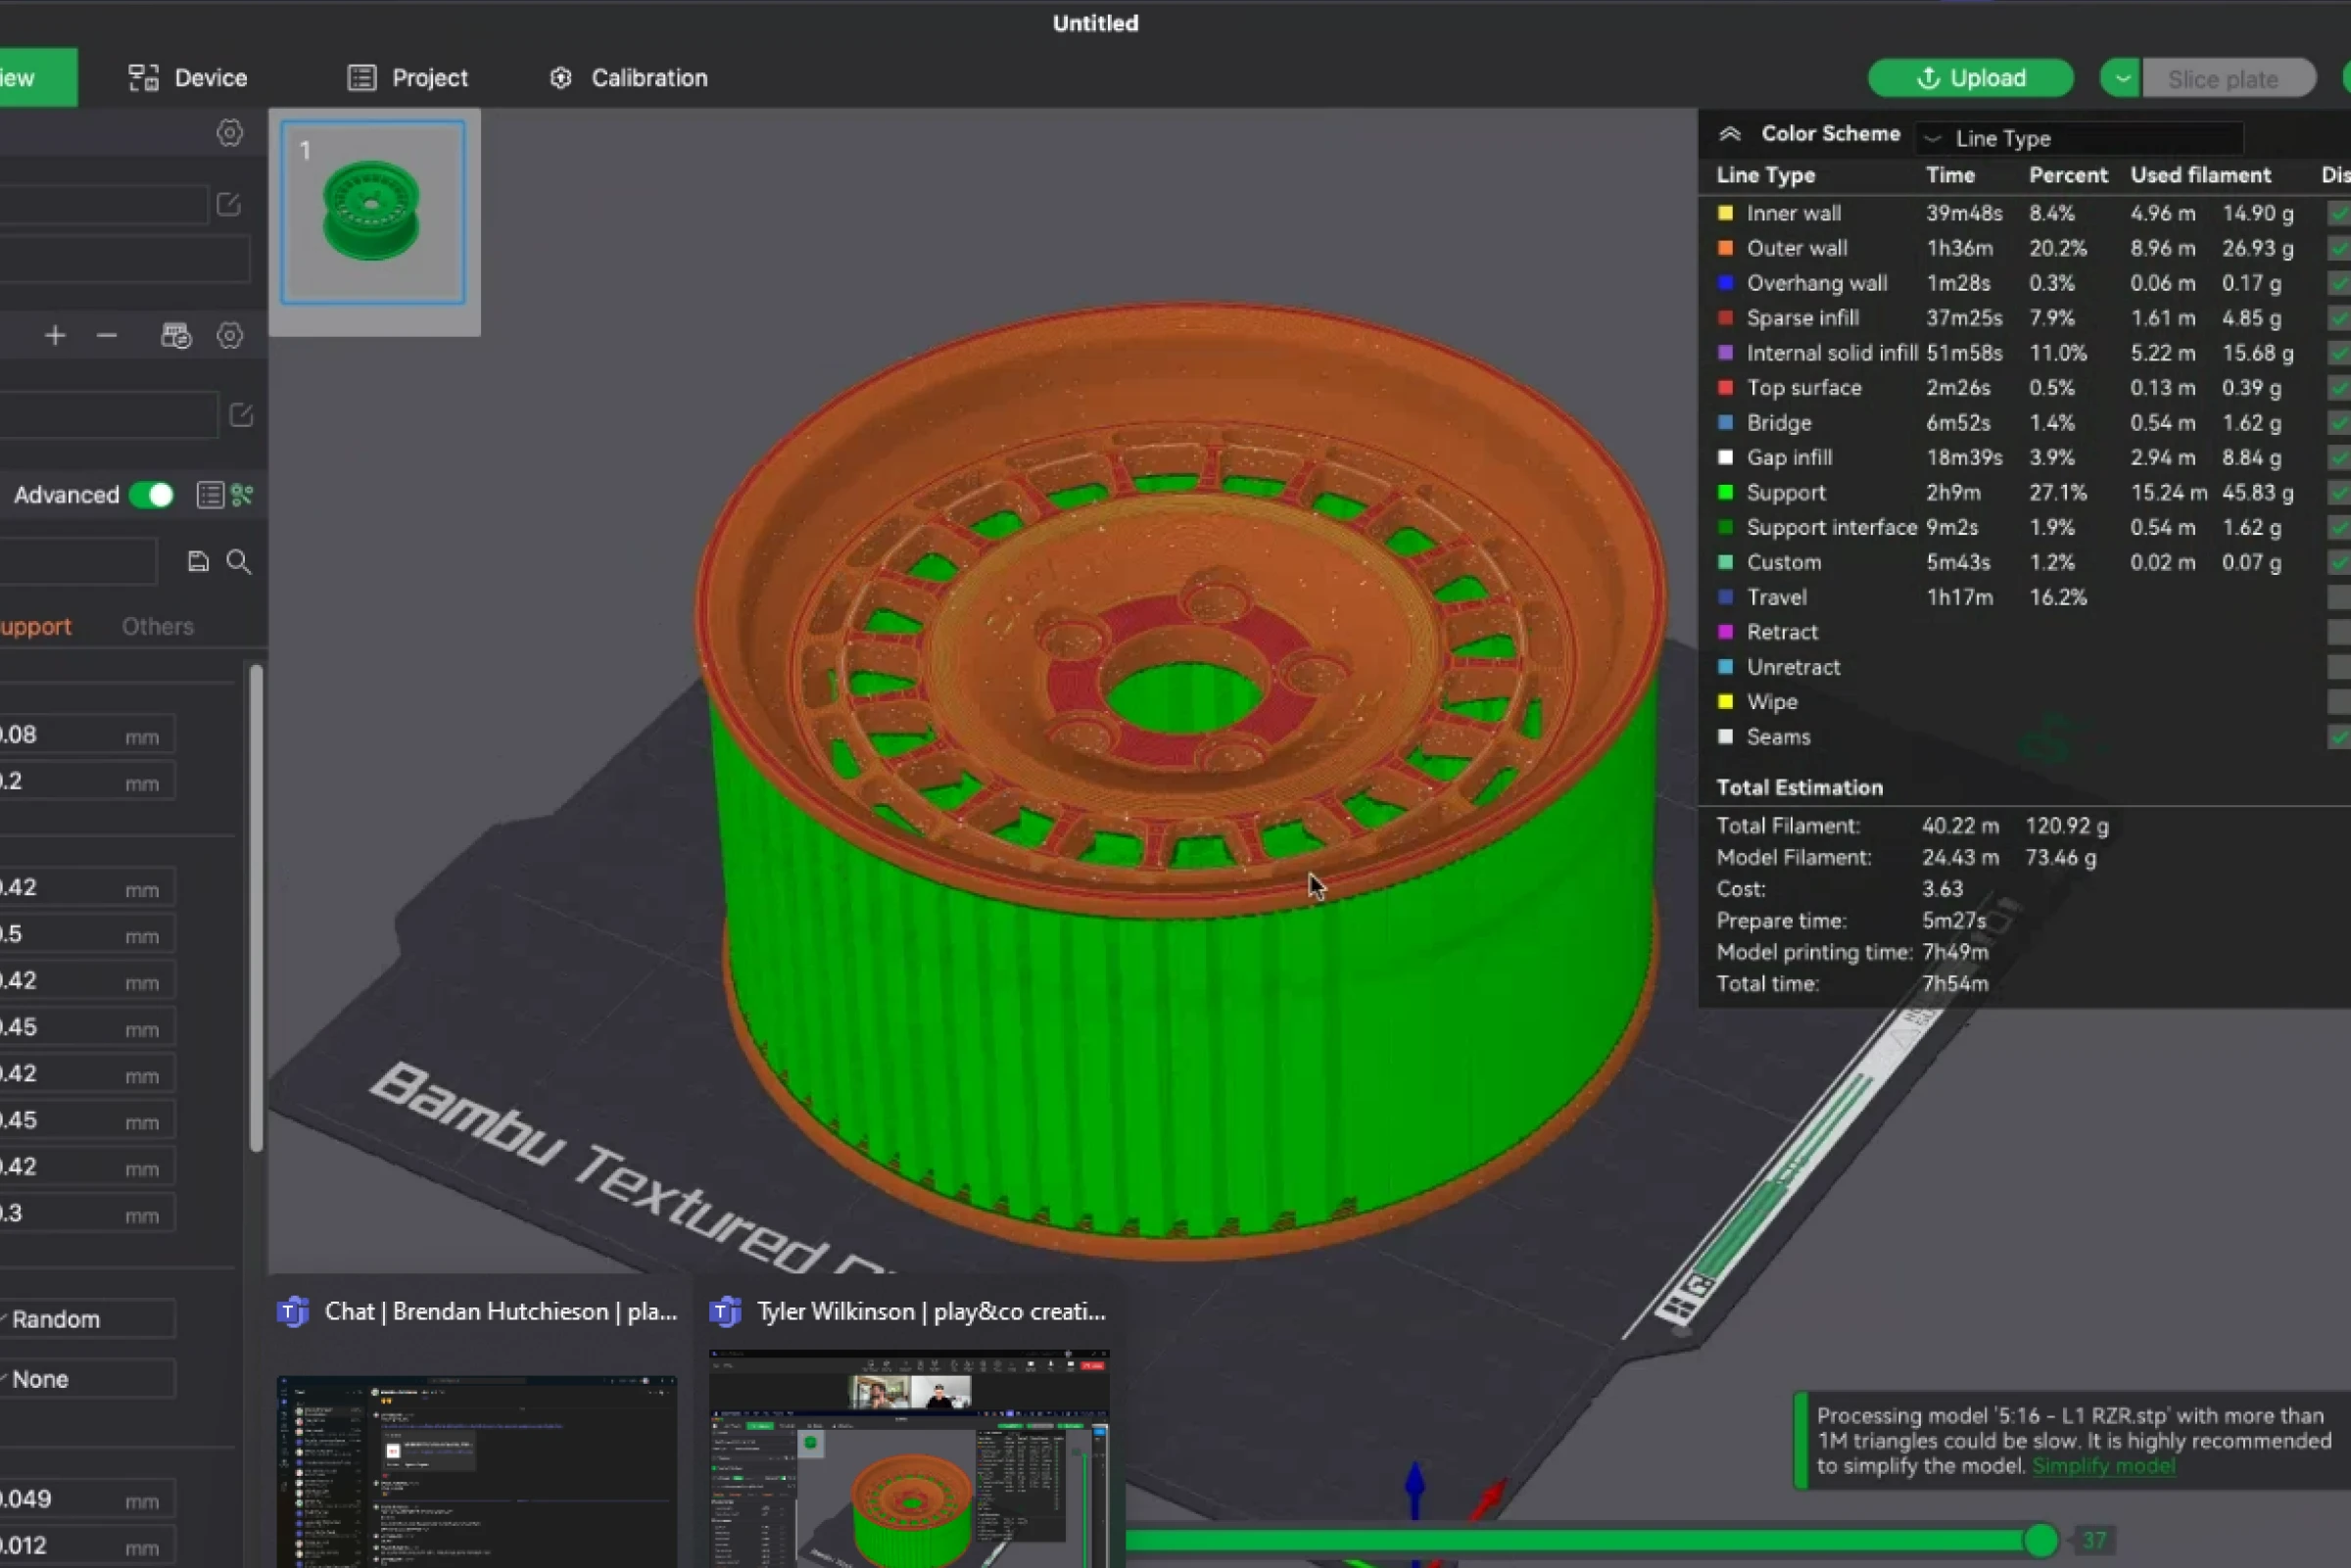This screenshot has width=2351, height=1568.
Task: Save the current preset with the save icon
Action: pyautogui.click(x=198, y=561)
